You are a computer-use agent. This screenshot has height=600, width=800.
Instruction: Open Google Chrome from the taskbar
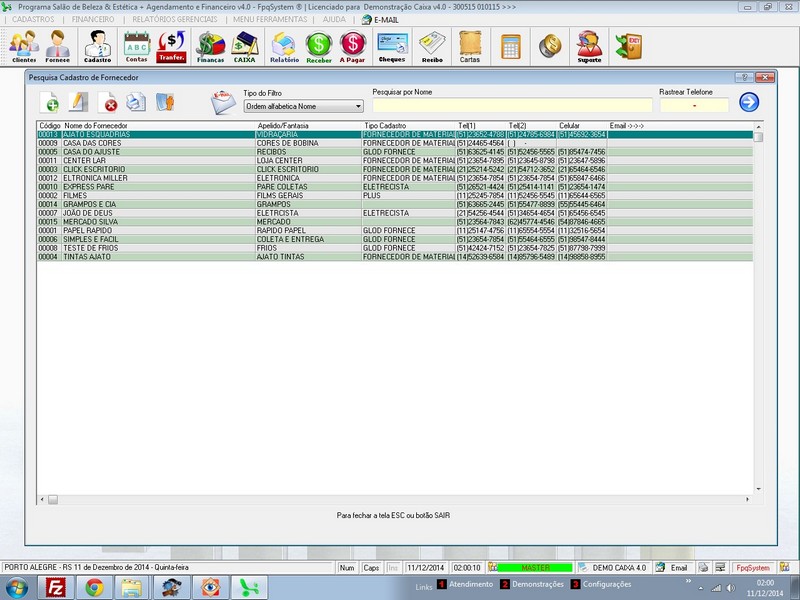pyautogui.click(x=94, y=588)
